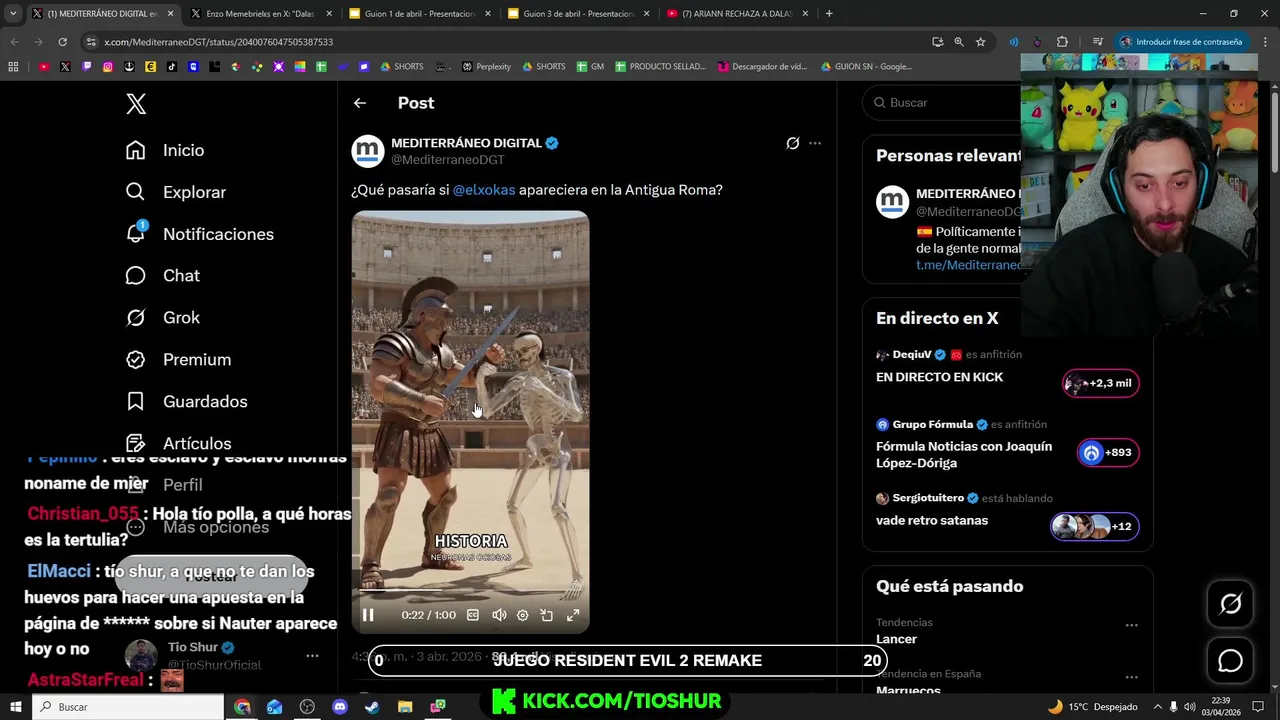Switch to the Enzo Memebrieles en X tab
The image size is (1280, 720).
pyautogui.click(x=259, y=14)
